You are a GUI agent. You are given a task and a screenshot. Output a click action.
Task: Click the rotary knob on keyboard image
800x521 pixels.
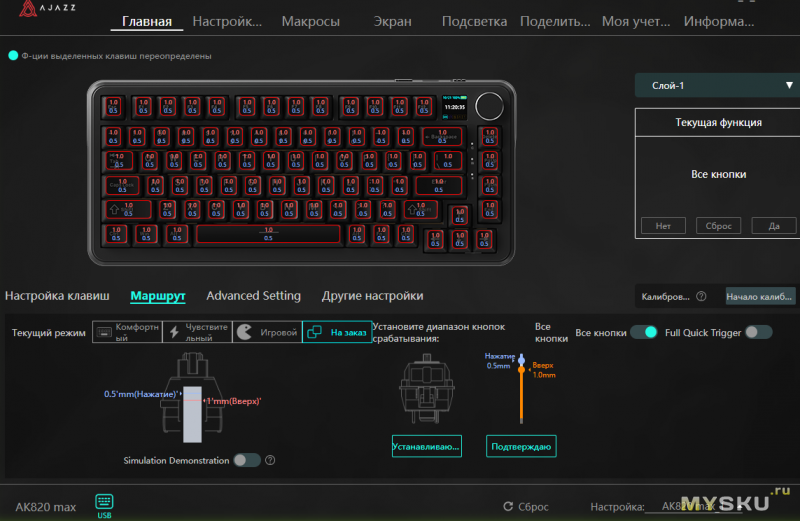[x=489, y=106]
